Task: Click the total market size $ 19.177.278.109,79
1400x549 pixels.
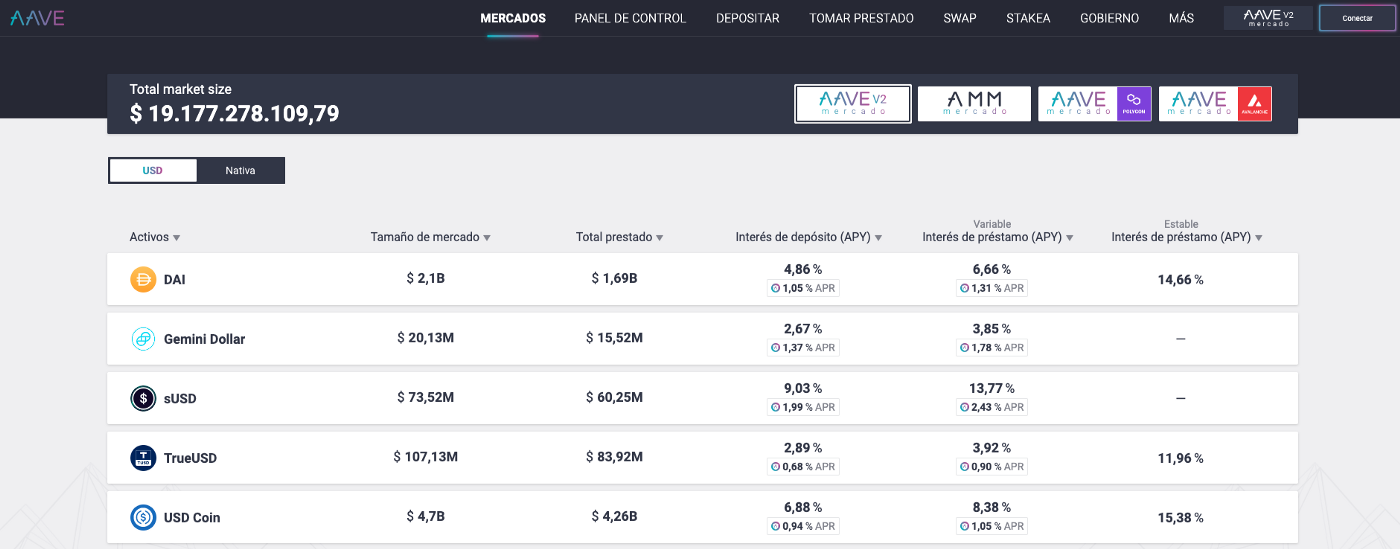Action: pos(235,114)
